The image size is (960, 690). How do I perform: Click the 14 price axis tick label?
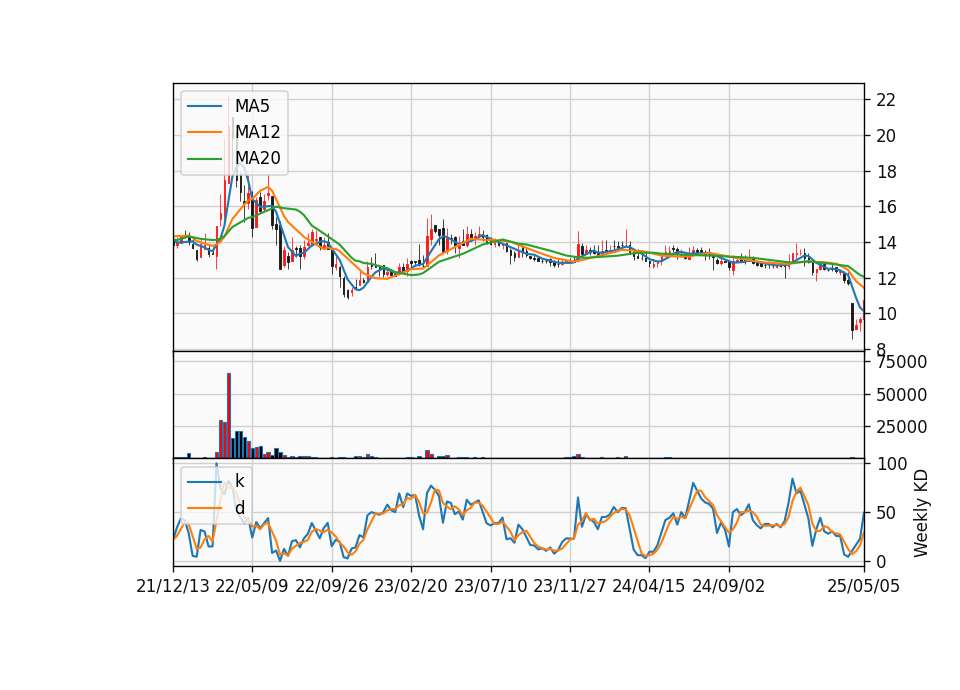[x=886, y=243]
